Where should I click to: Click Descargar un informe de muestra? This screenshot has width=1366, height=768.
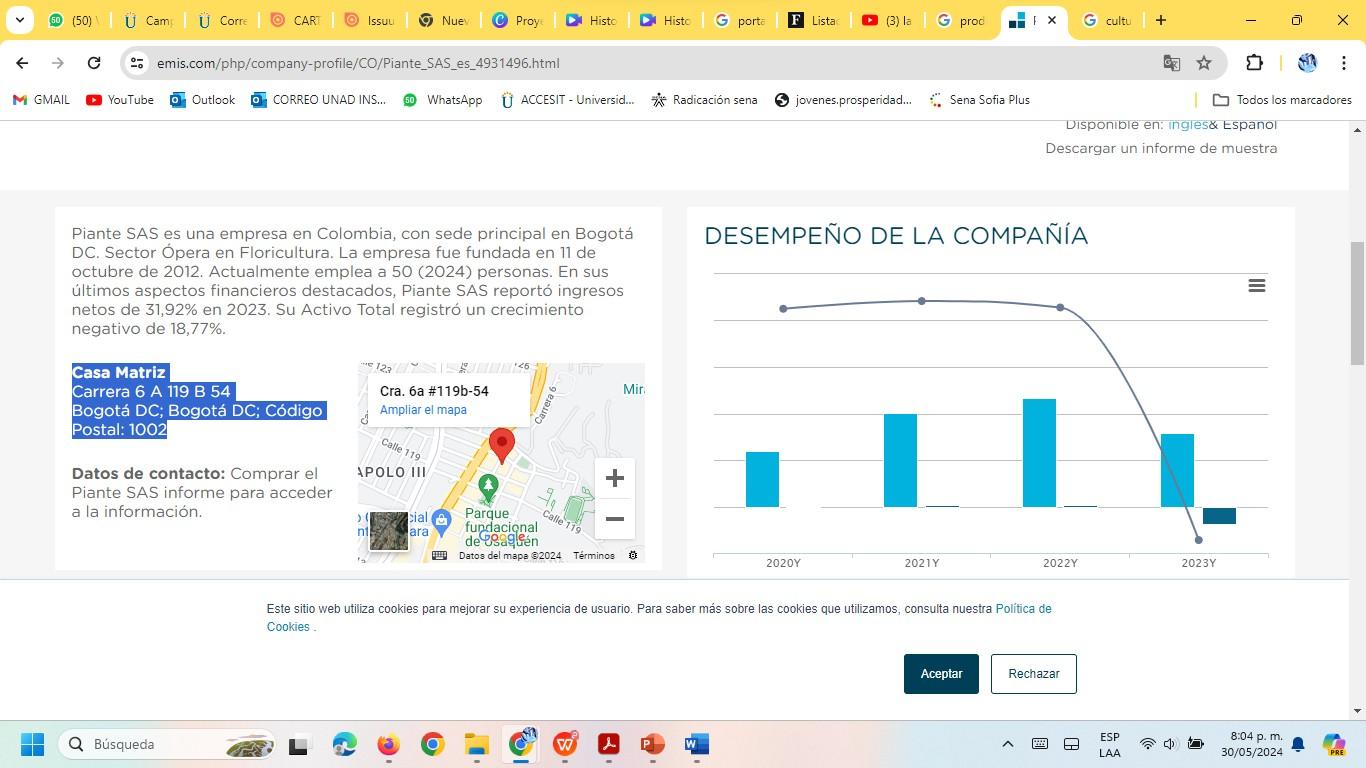[1161, 148]
